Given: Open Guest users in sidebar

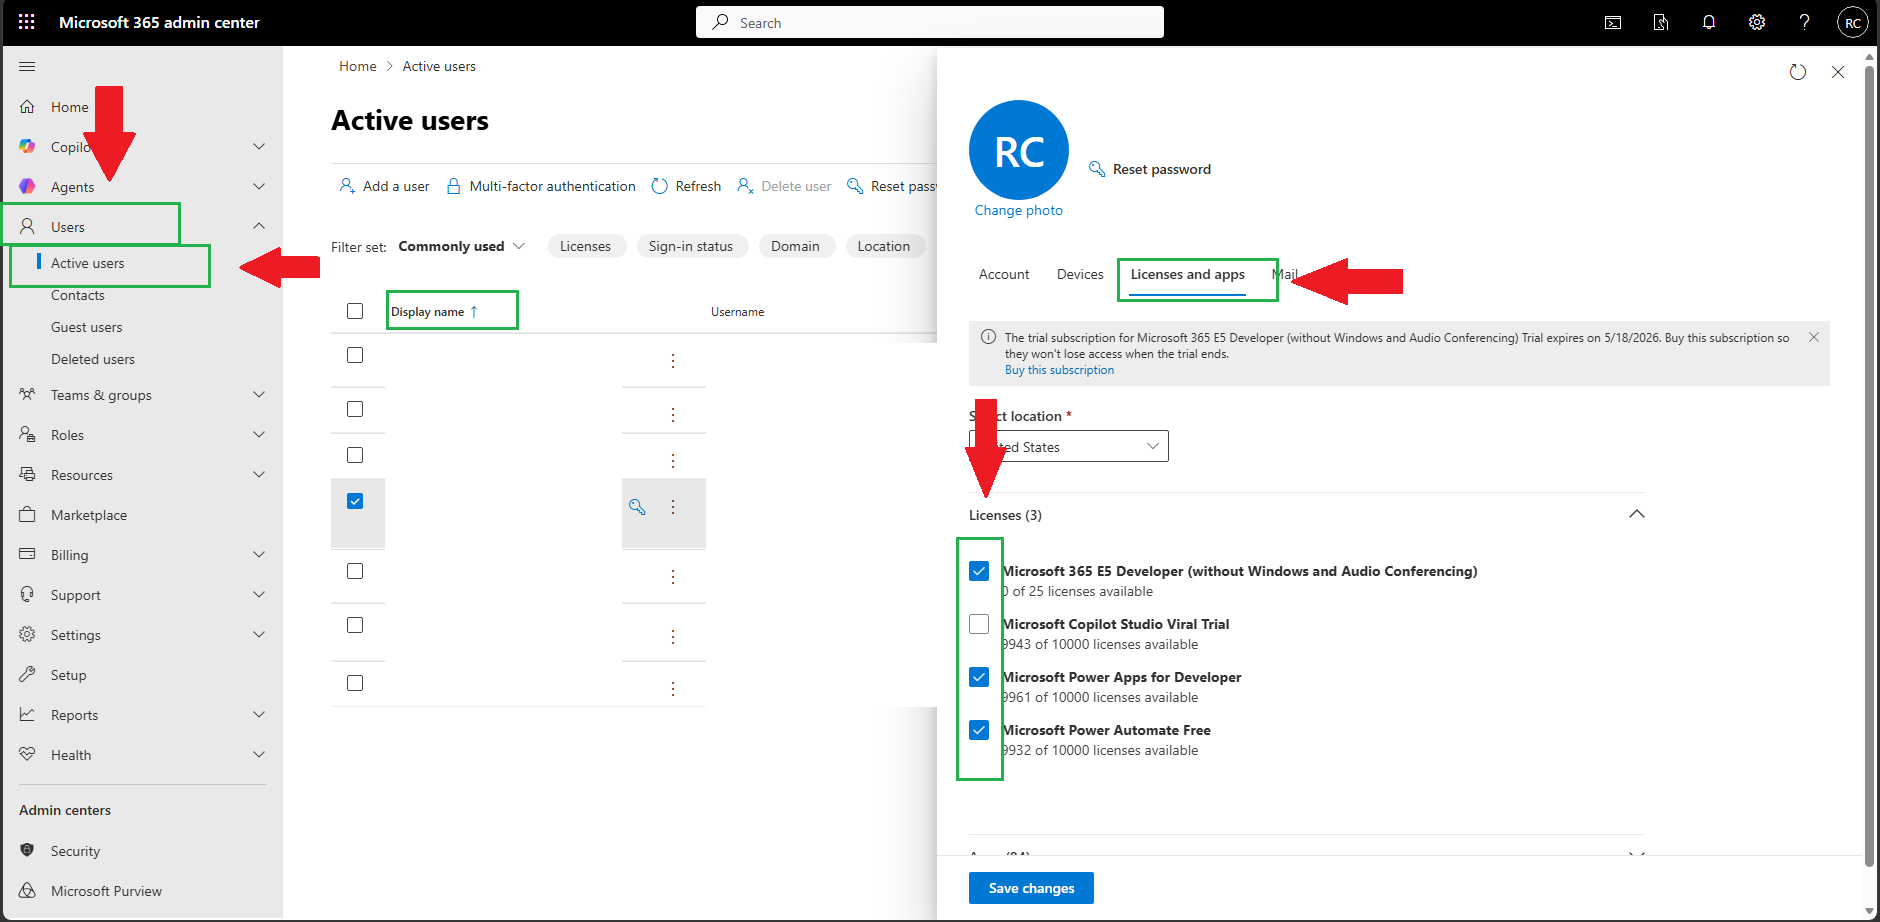Looking at the screenshot, I should click(87, 327).
